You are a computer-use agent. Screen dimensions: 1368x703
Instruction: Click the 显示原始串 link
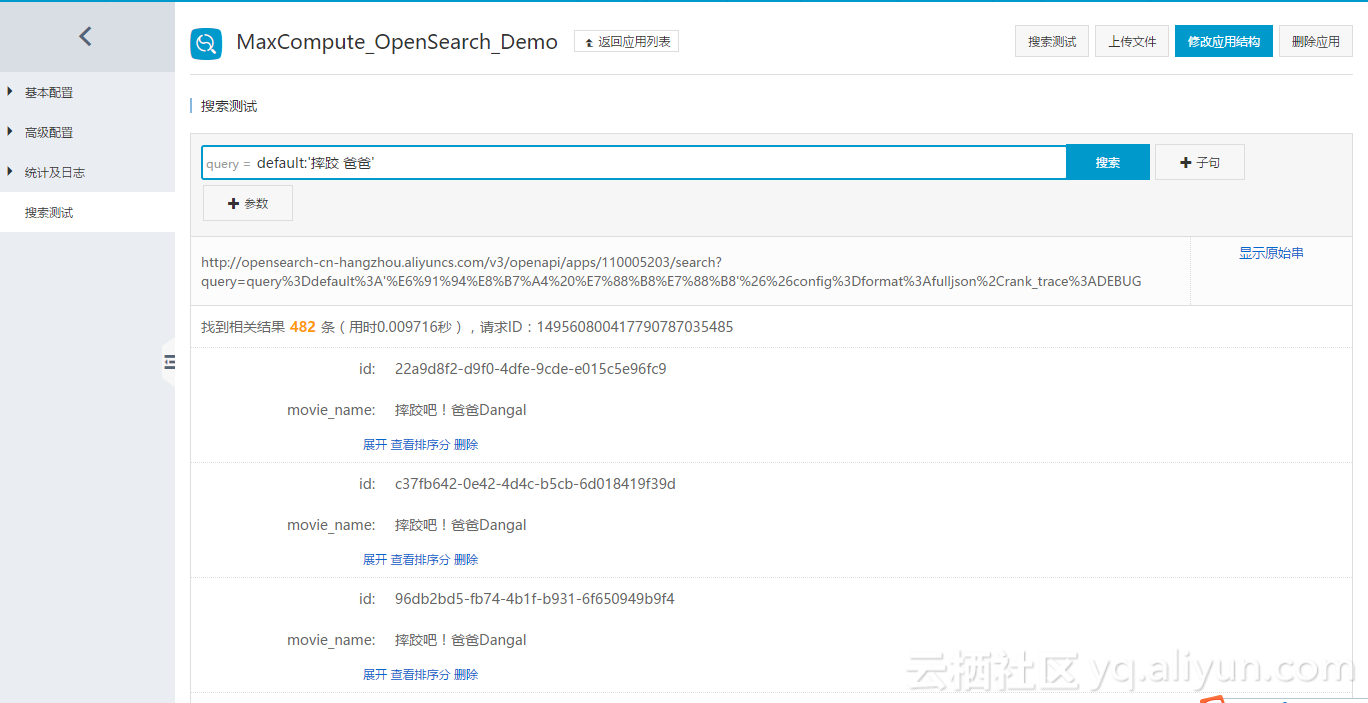pyautogui.click(x=1271, y=253)
